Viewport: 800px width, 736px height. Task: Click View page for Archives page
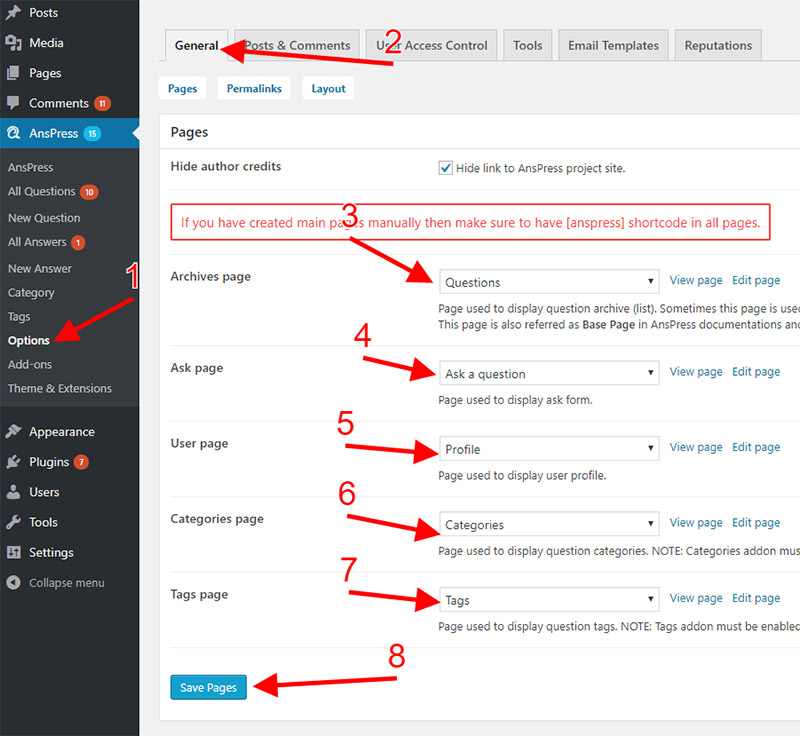click(x=696, y=280)
